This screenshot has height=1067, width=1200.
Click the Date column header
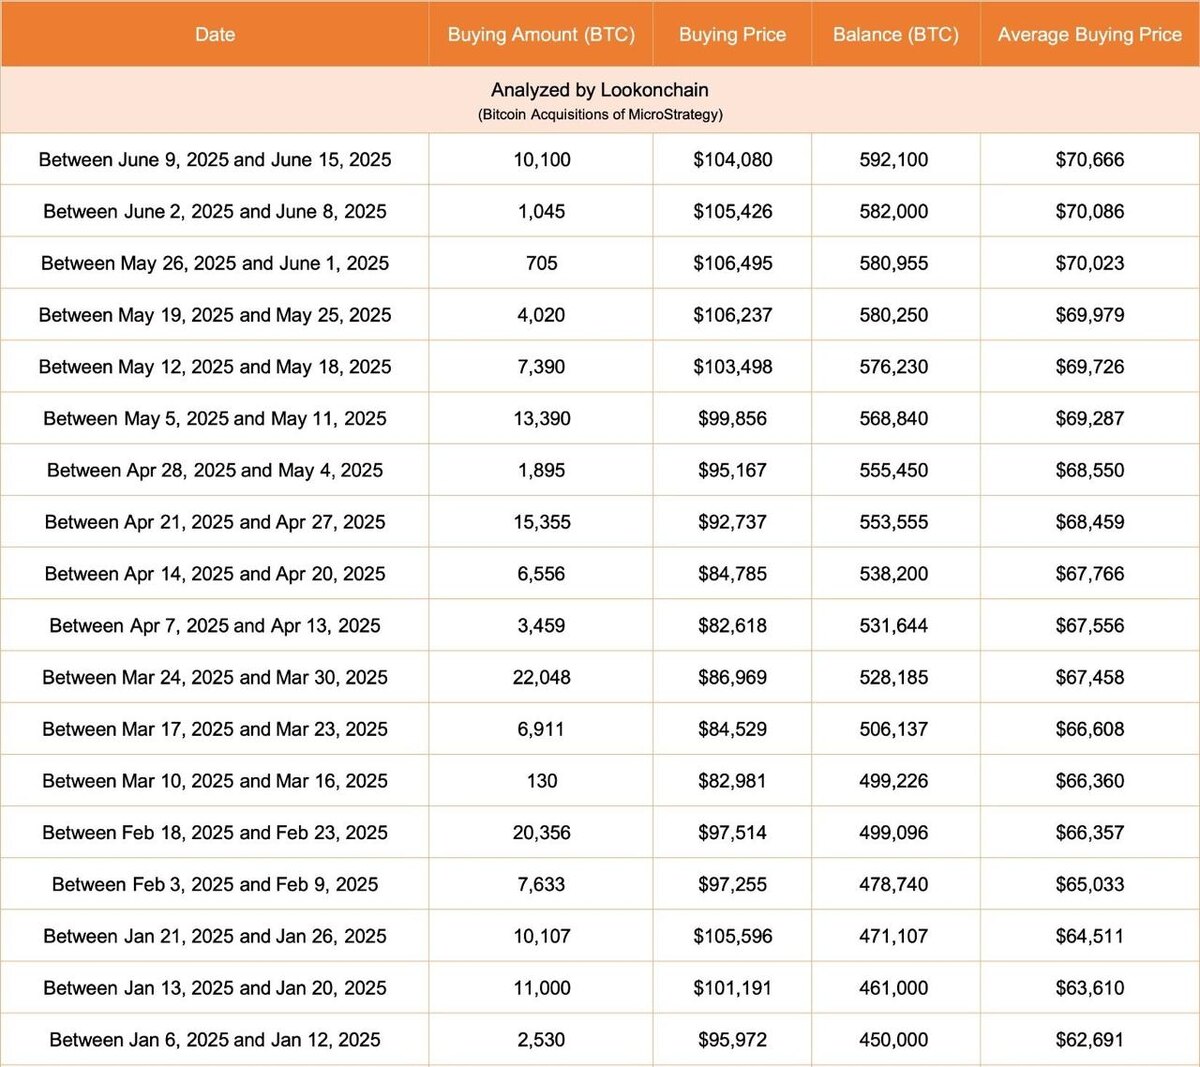click(x=215, y=34)
